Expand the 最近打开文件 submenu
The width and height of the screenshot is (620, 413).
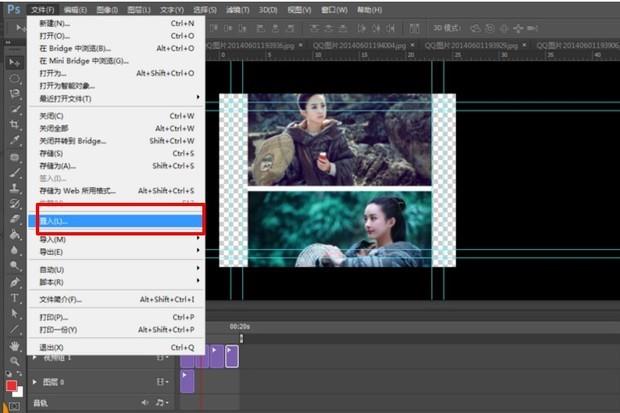(x=198, y=98)
